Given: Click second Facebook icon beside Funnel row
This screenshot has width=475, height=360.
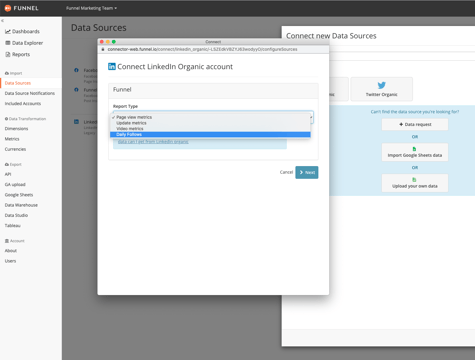Looking at the screenshot, I should coord(76,90).
